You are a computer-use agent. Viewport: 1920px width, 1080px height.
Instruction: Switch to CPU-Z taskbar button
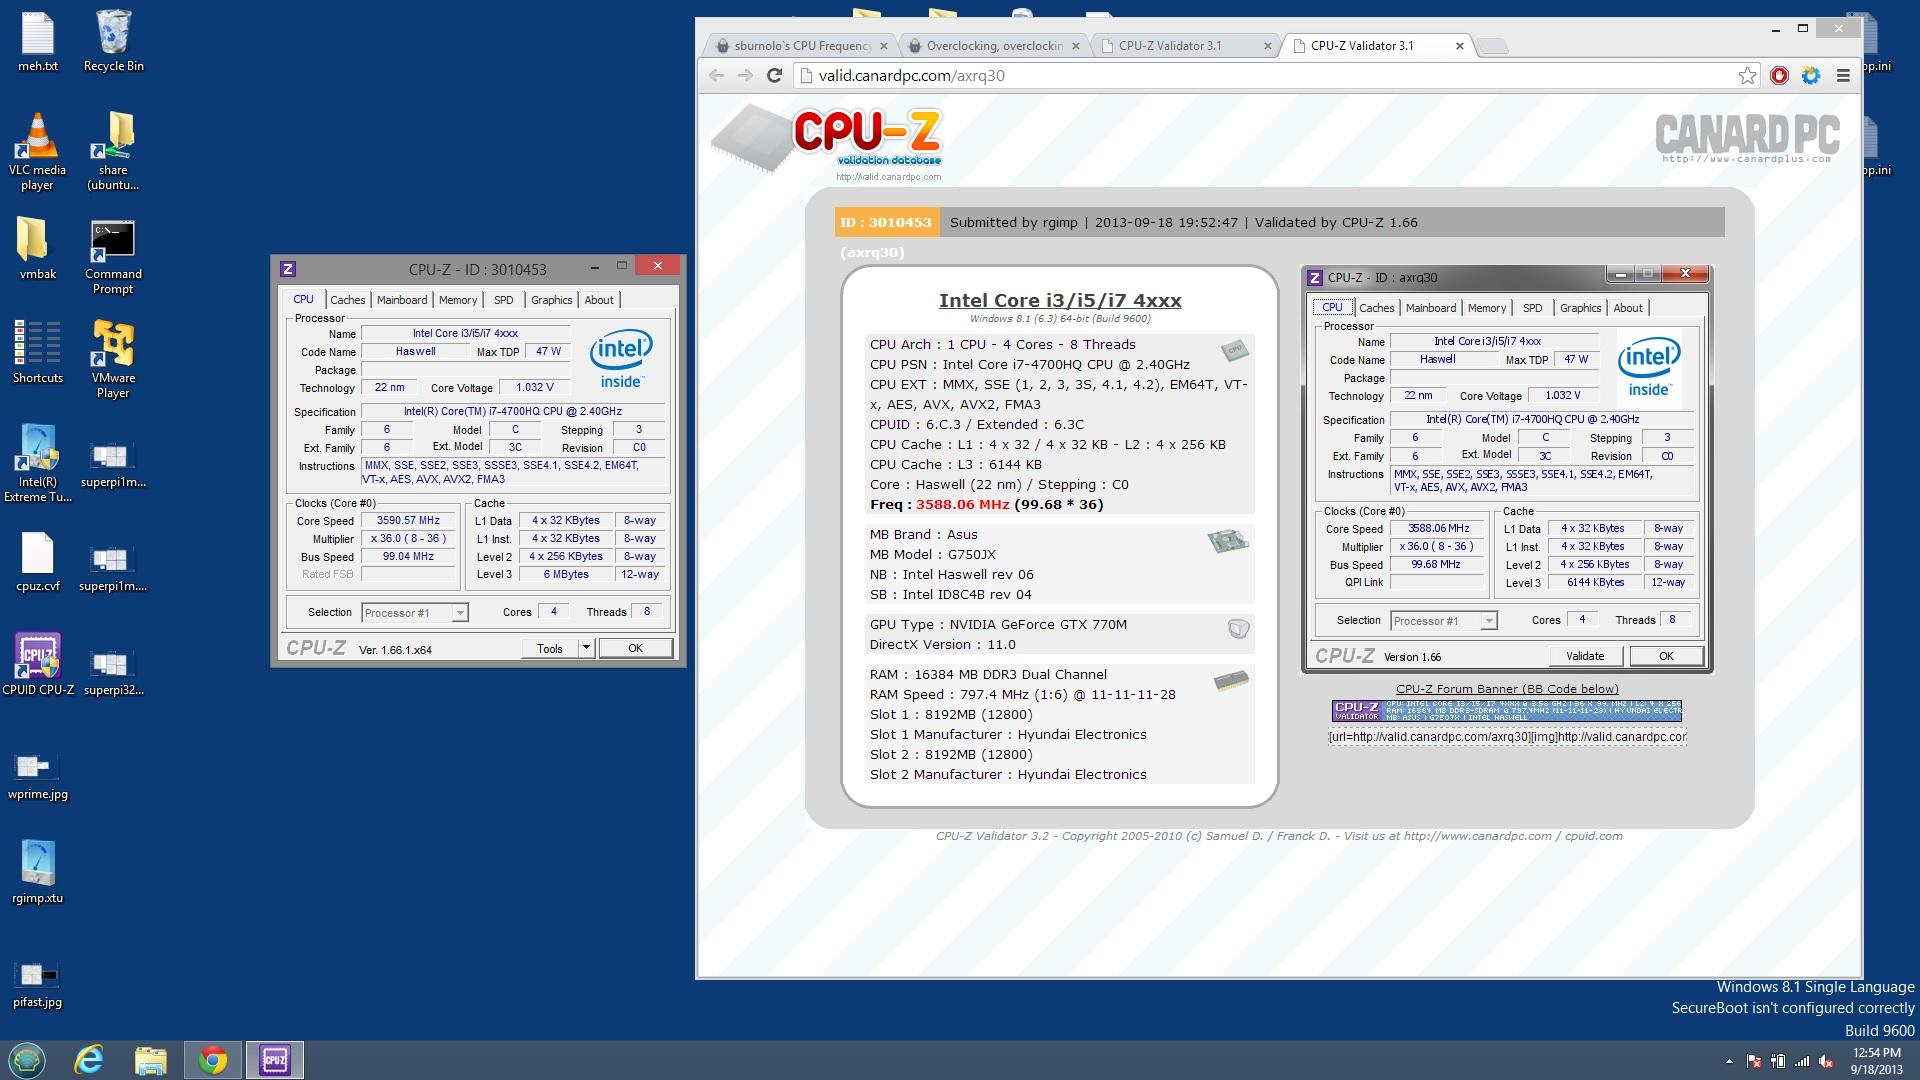tap(274, 1060)
